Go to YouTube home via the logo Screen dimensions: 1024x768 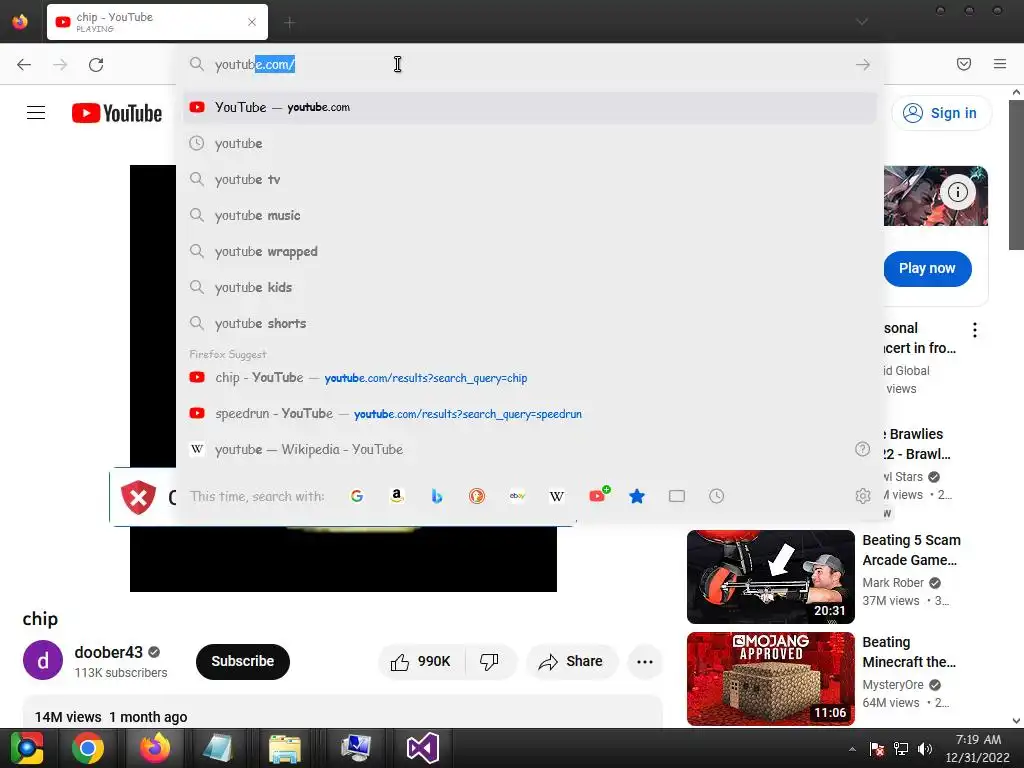coord(117,113)
